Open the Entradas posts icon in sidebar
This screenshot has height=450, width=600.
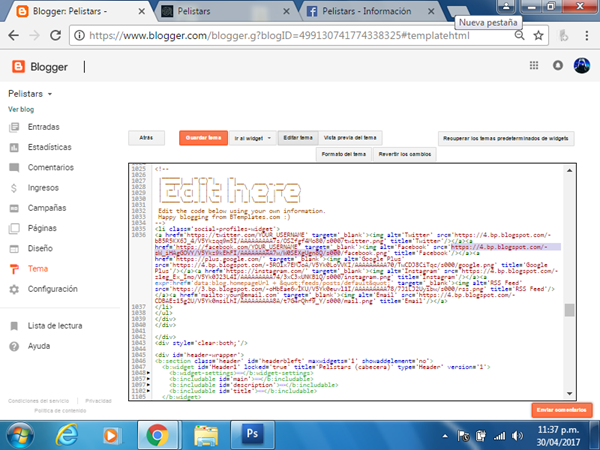(14, 127)
